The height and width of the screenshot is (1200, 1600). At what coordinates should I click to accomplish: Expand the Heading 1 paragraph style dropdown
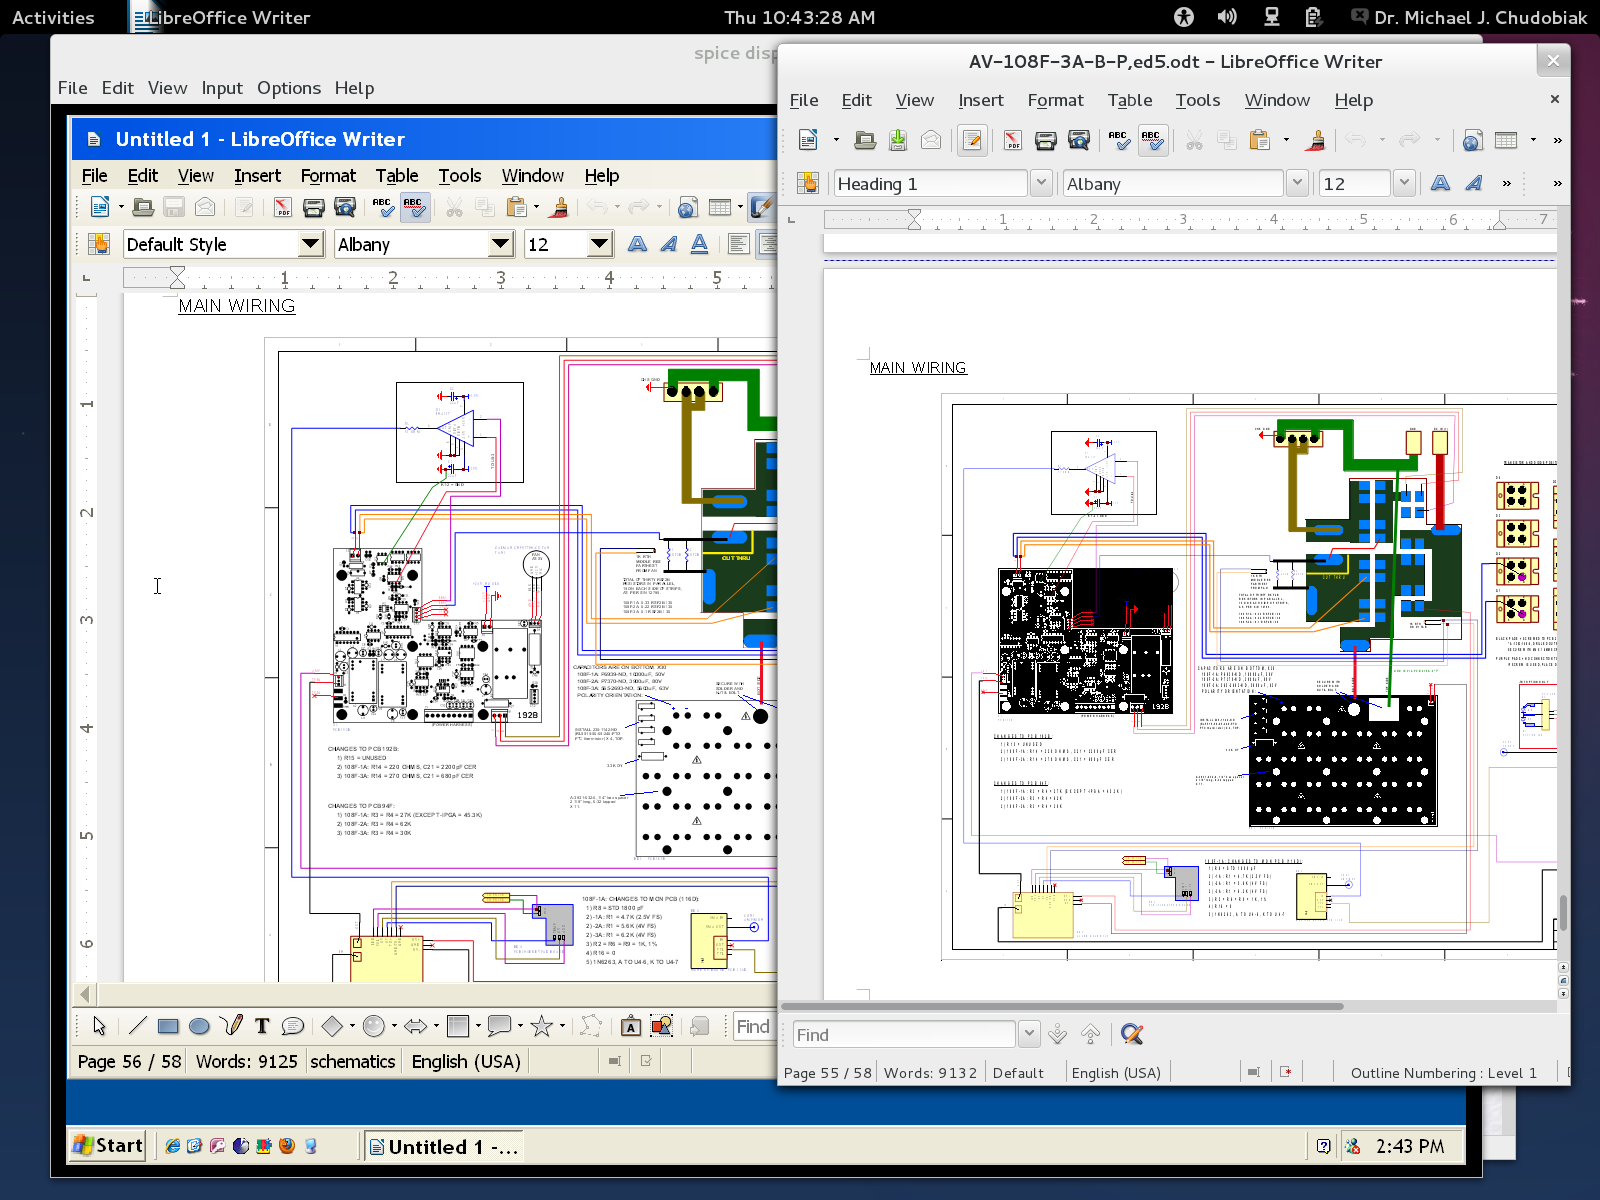(1041, 183)
